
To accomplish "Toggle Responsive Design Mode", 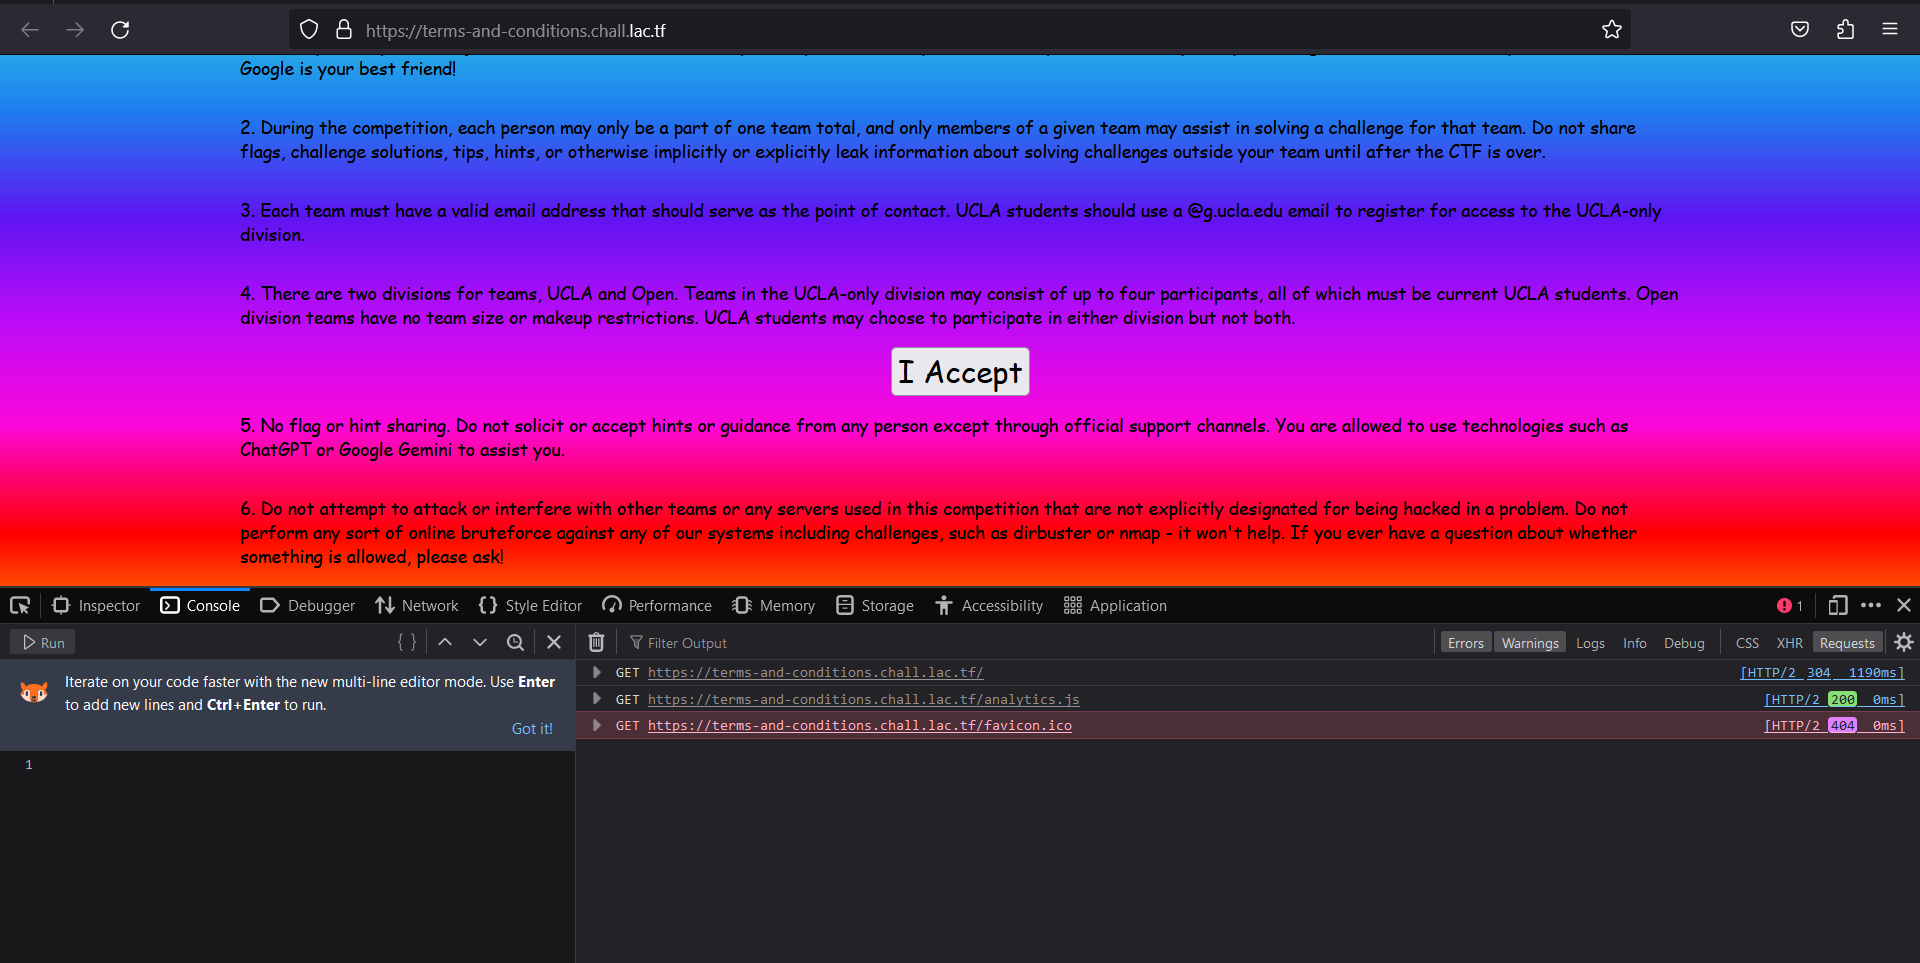I will click(1838, 606).
